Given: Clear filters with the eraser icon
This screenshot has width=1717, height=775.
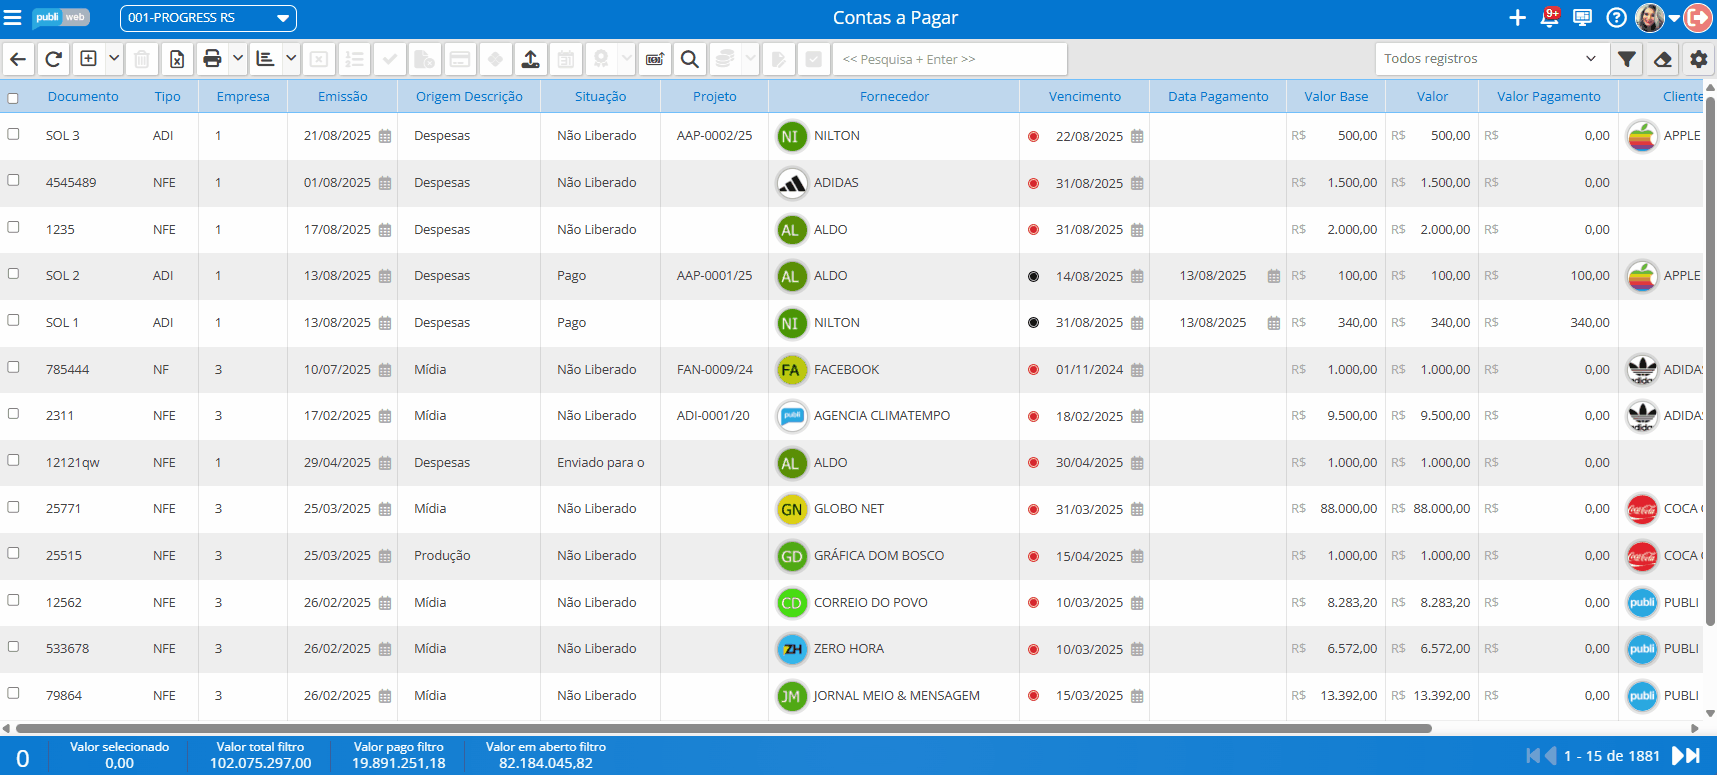Looking at the screenshot, I should click(x=1662, y=59).
